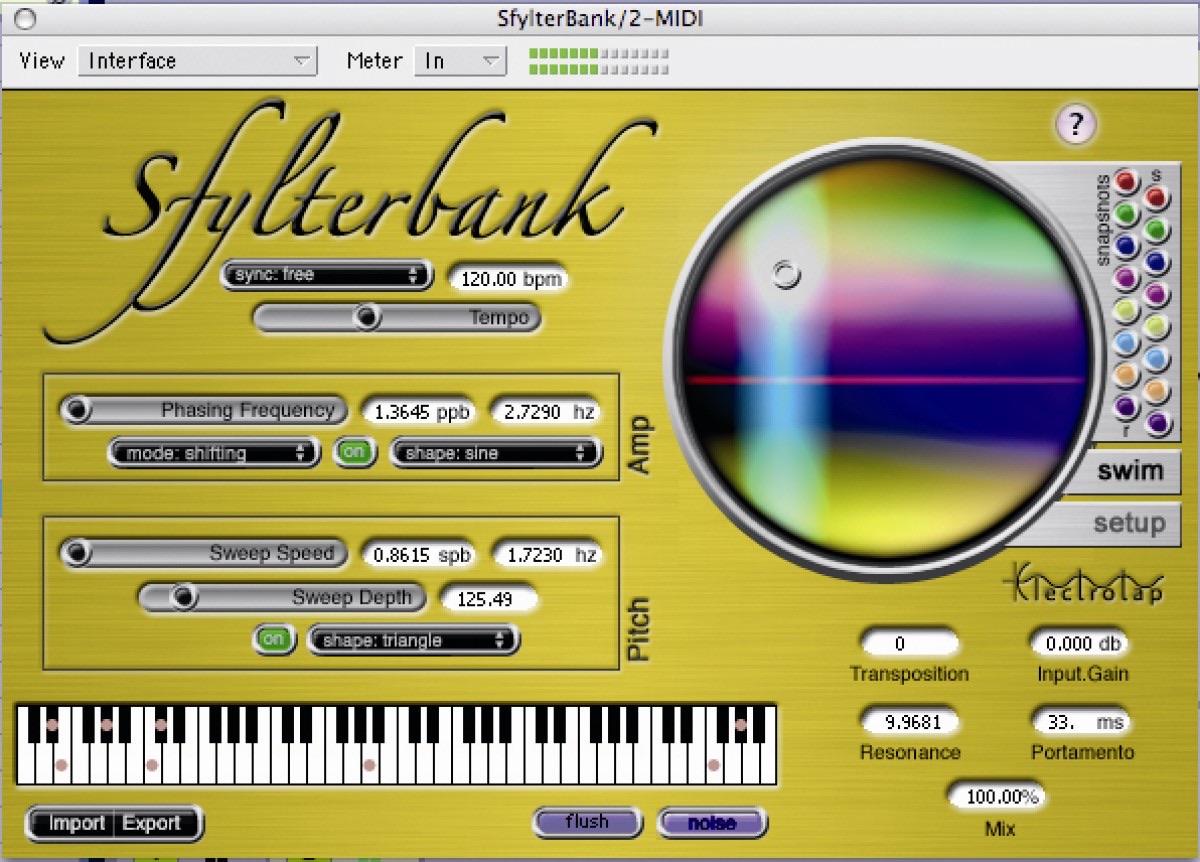Click the Tempo slider knob
The image size is (1200, 862).
click(x=369, y=318)
